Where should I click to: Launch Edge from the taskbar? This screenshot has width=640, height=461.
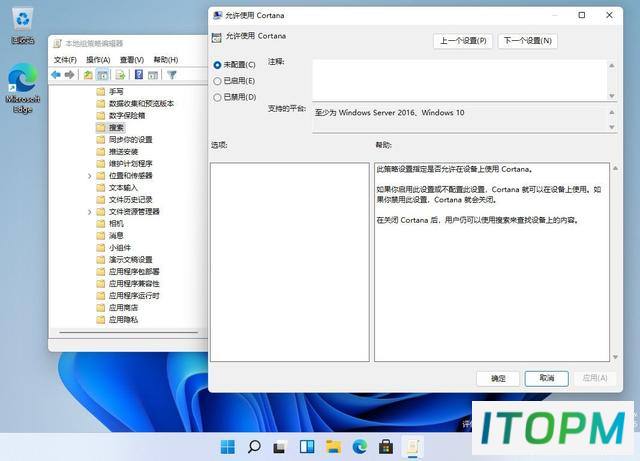pos(360,446)
